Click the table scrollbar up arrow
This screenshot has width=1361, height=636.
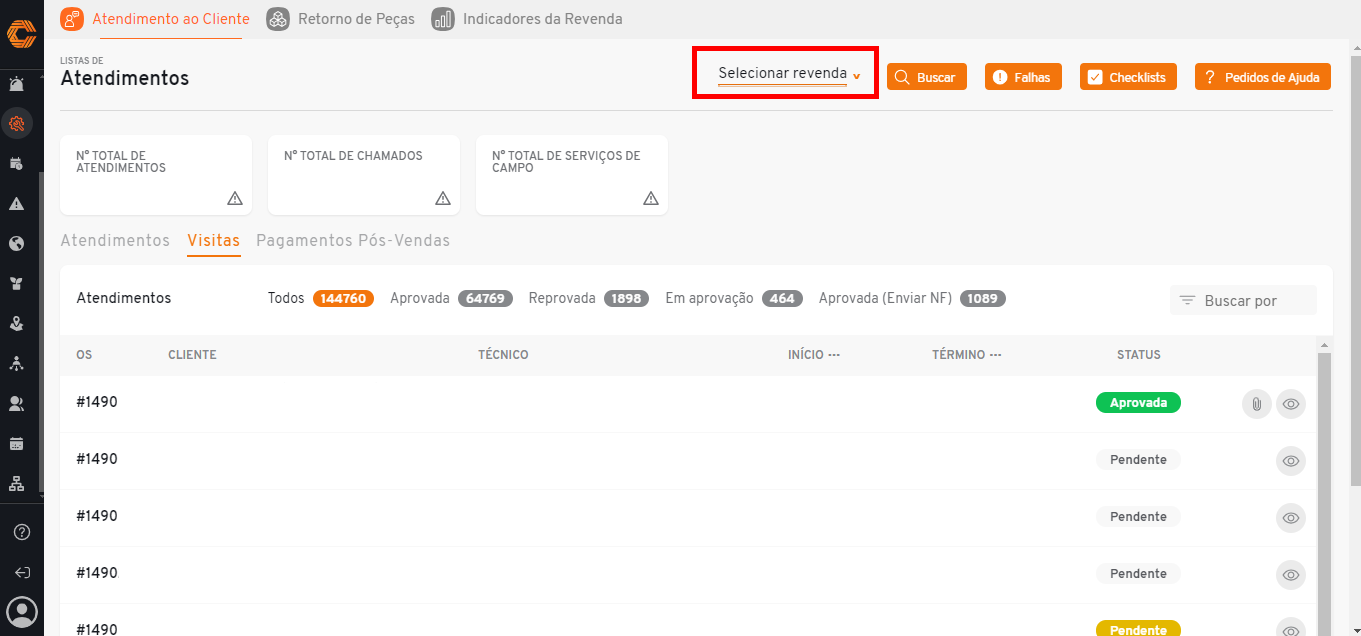(1325, 345)
